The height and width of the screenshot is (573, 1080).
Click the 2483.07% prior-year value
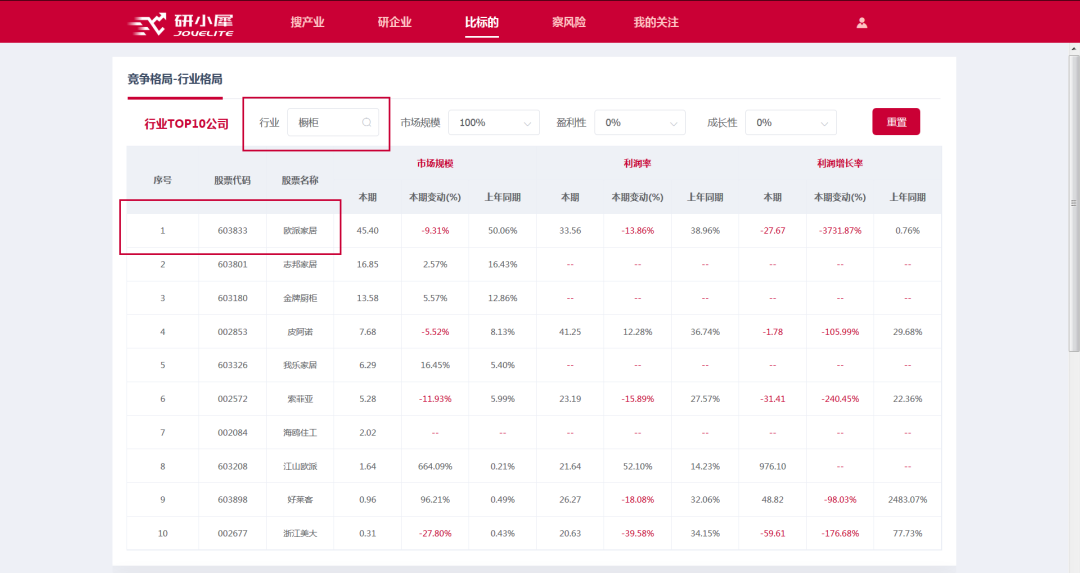[907, 500]
